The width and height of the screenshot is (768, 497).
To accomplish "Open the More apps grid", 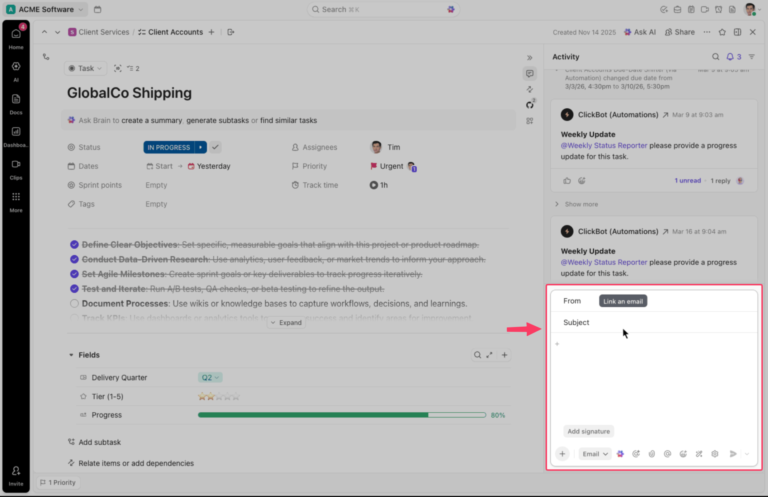I will 16,201.
